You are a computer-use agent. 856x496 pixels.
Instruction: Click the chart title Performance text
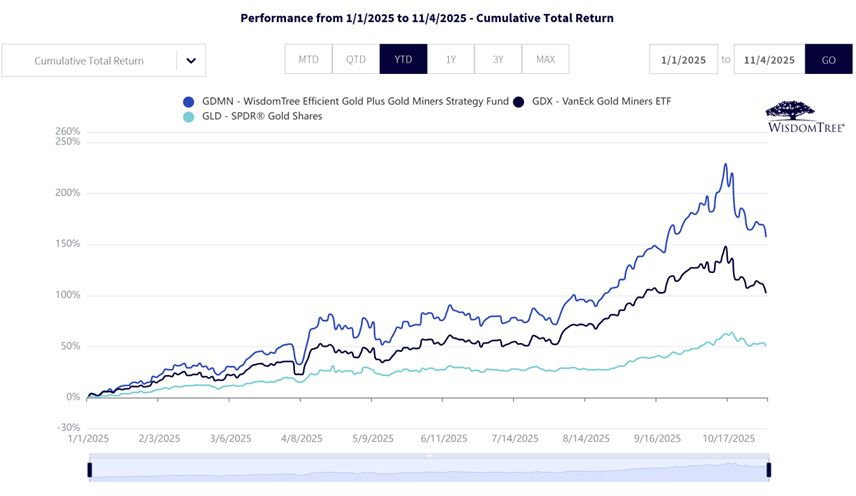(427, 18)
